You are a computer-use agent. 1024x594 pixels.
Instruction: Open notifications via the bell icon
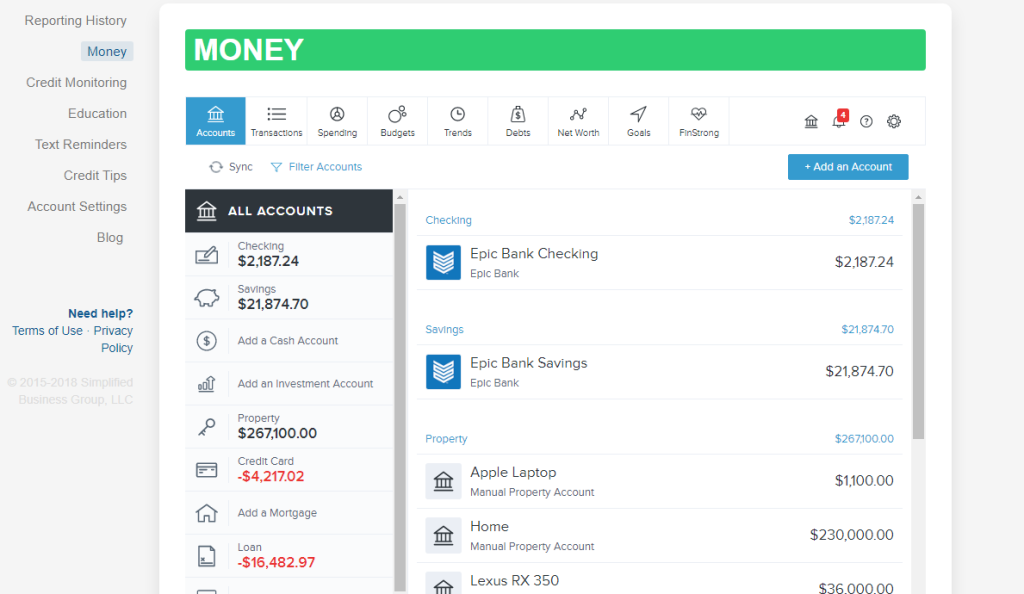[x=840, y=120]
